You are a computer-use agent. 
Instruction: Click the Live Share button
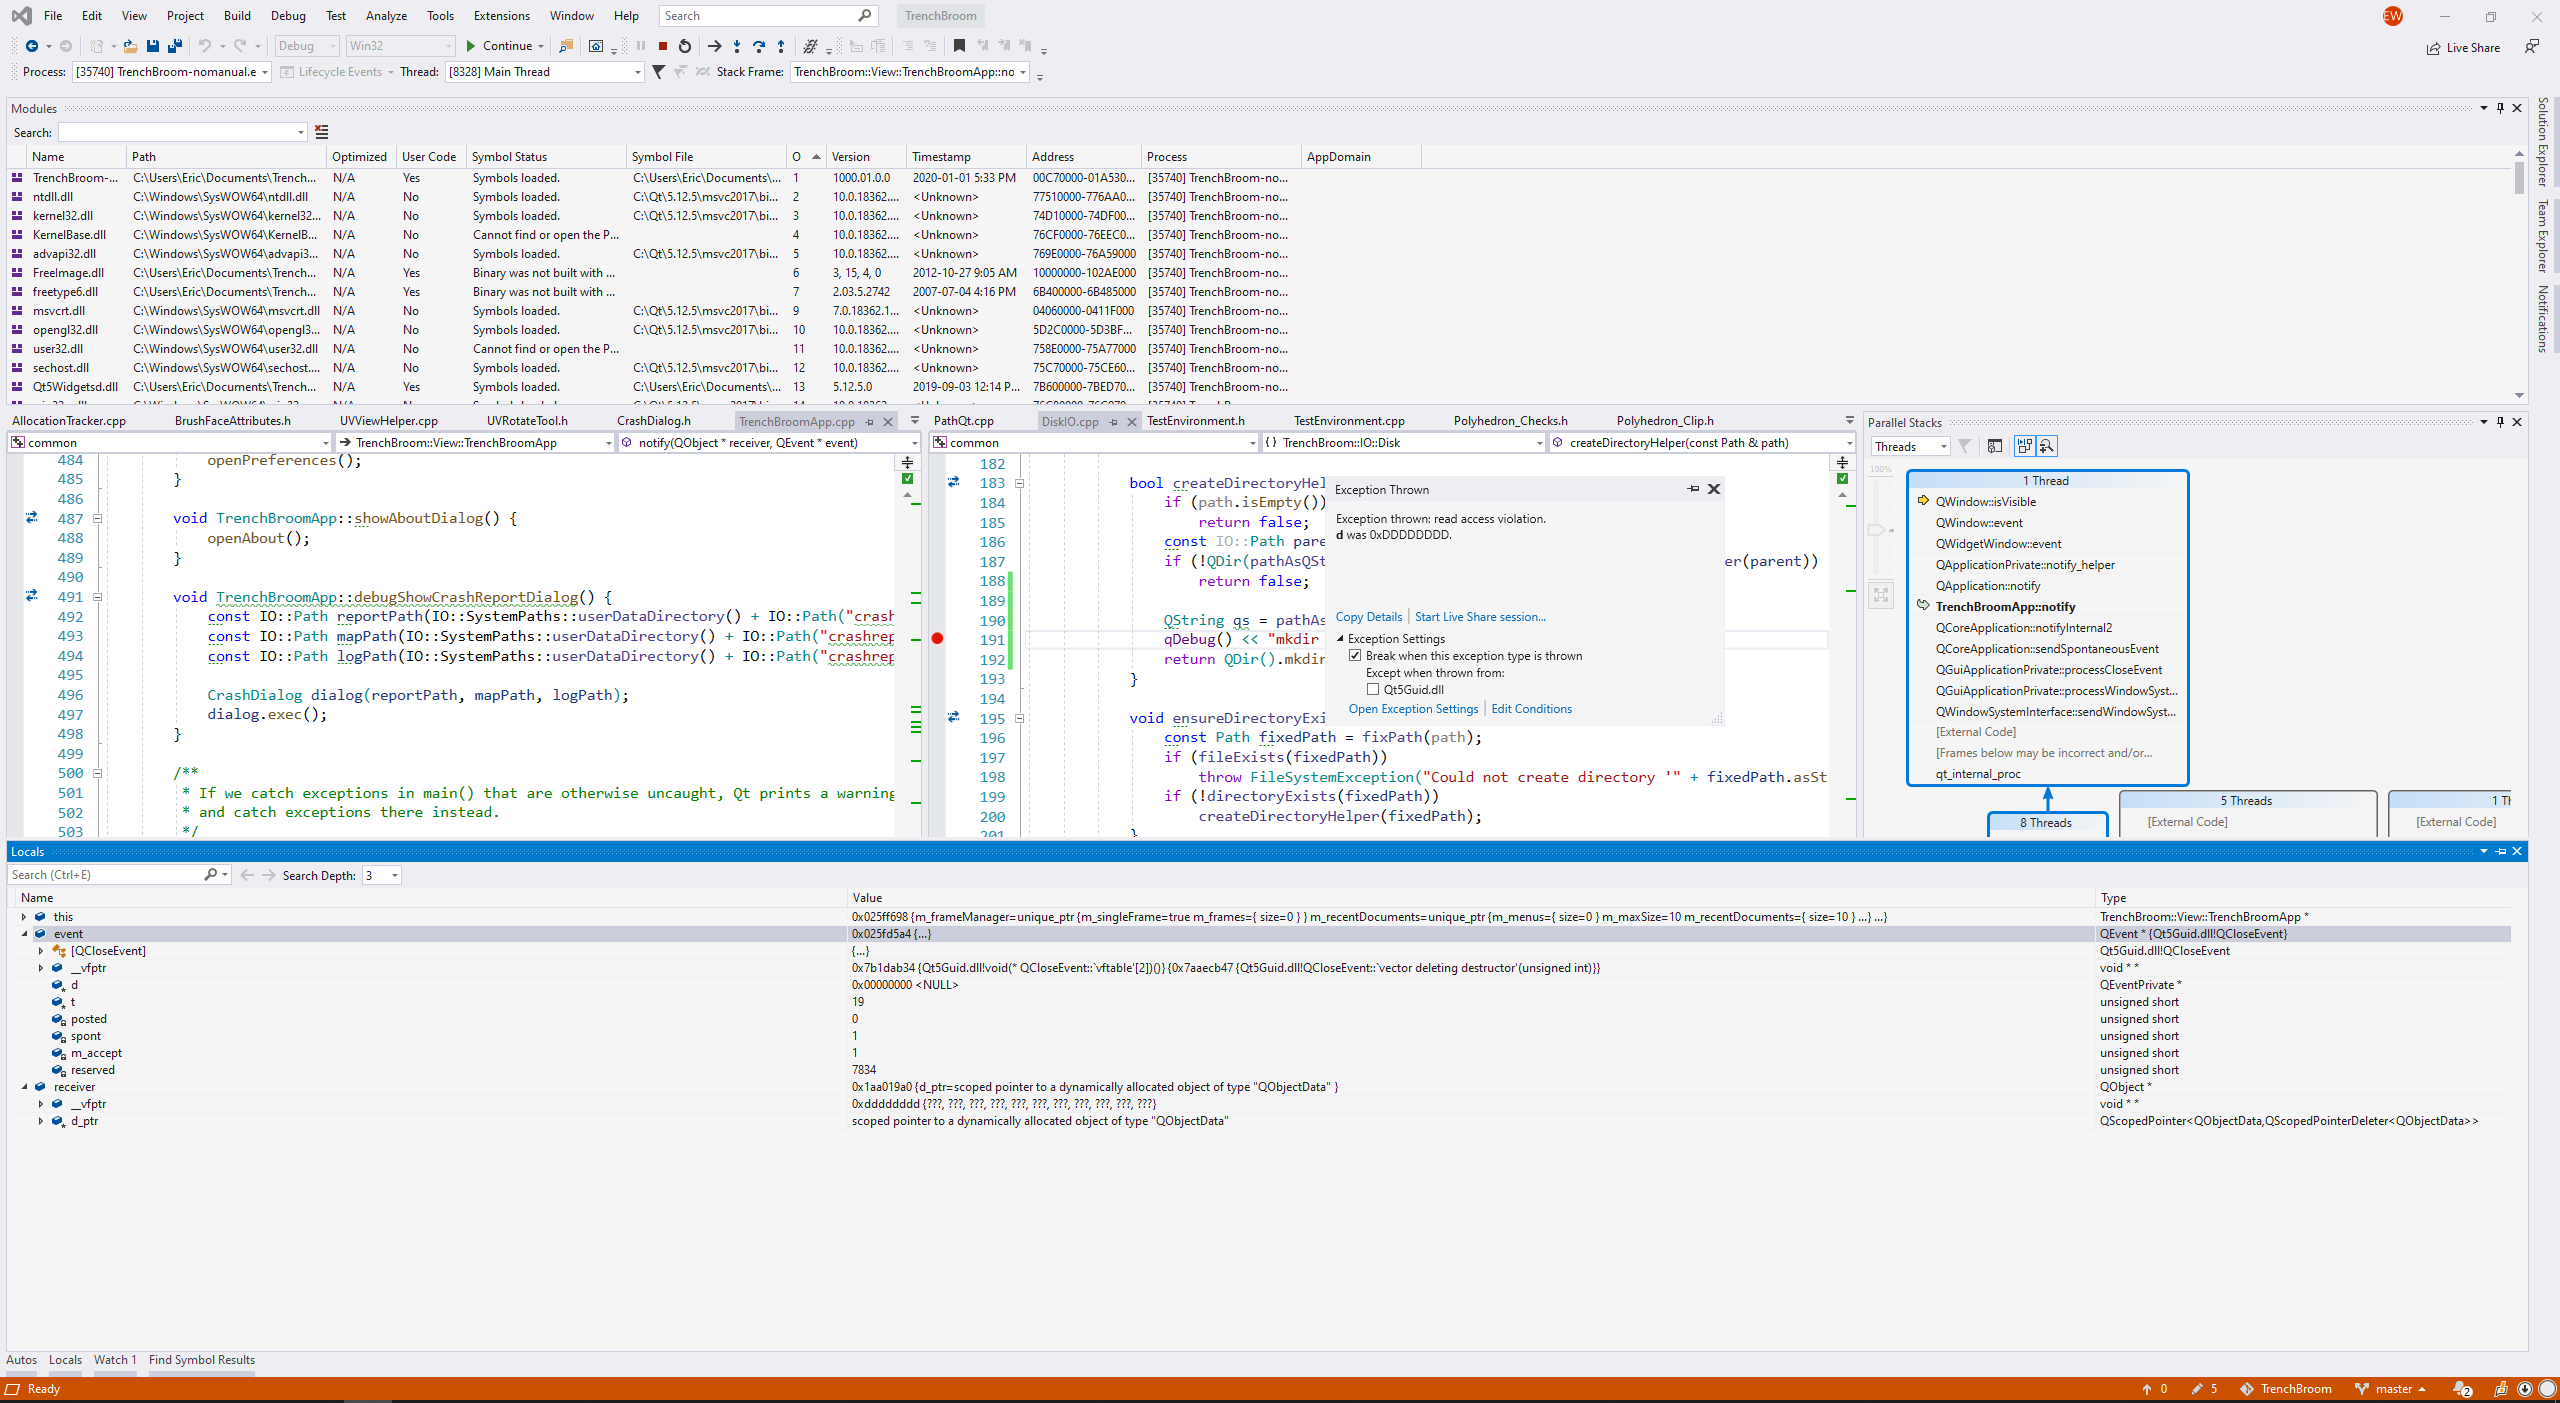(x=2463, y=48)
